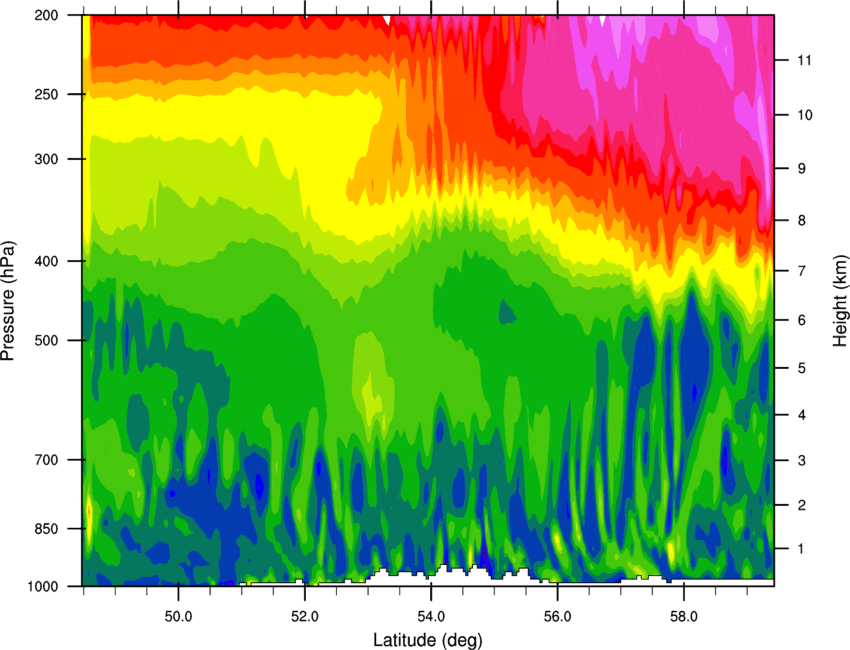The image size is (850, 650).
Task: Click the 56.0 latitude tick label
Action: pyautogui.click(x=557, y=617)
